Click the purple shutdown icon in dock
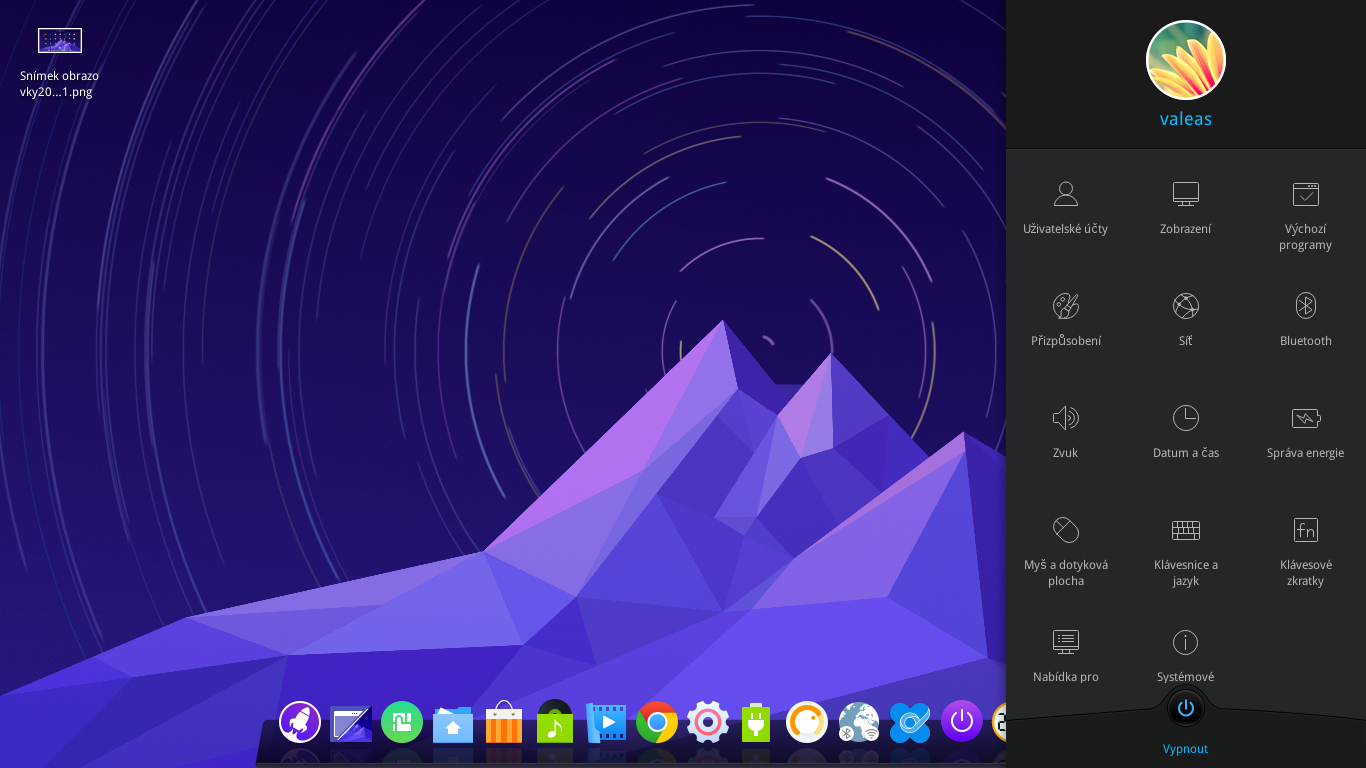 click(962, 721)
